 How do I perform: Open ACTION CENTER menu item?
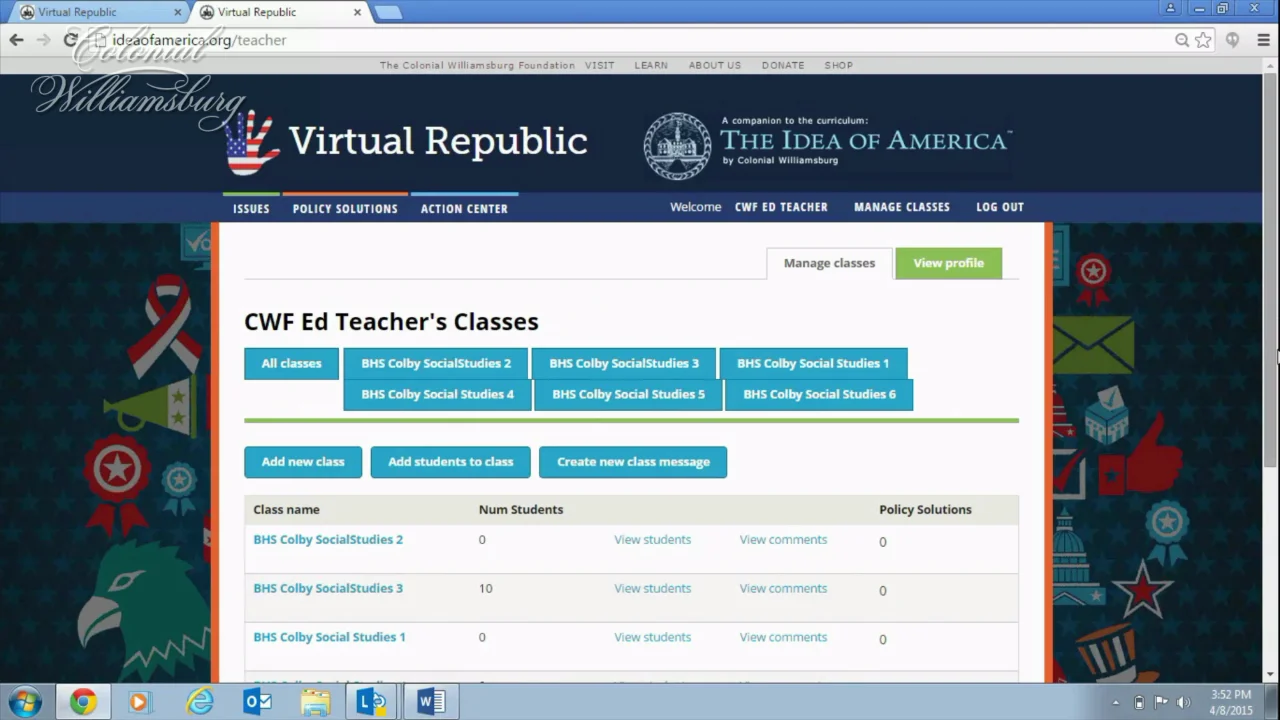pos(464,208)
